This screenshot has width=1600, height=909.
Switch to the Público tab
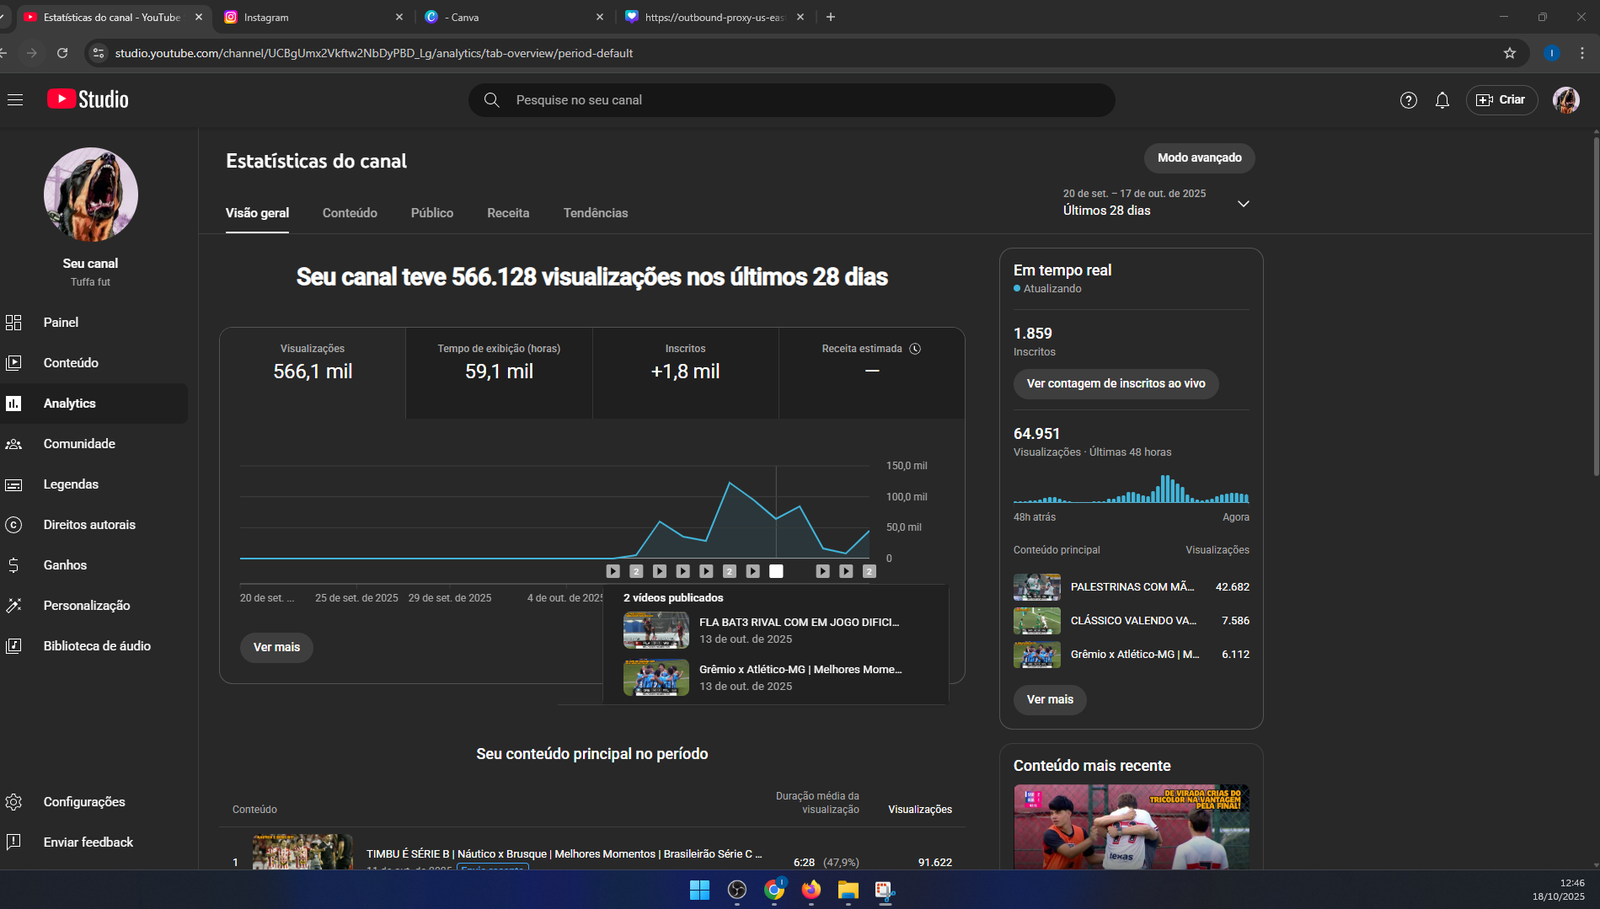432,213
